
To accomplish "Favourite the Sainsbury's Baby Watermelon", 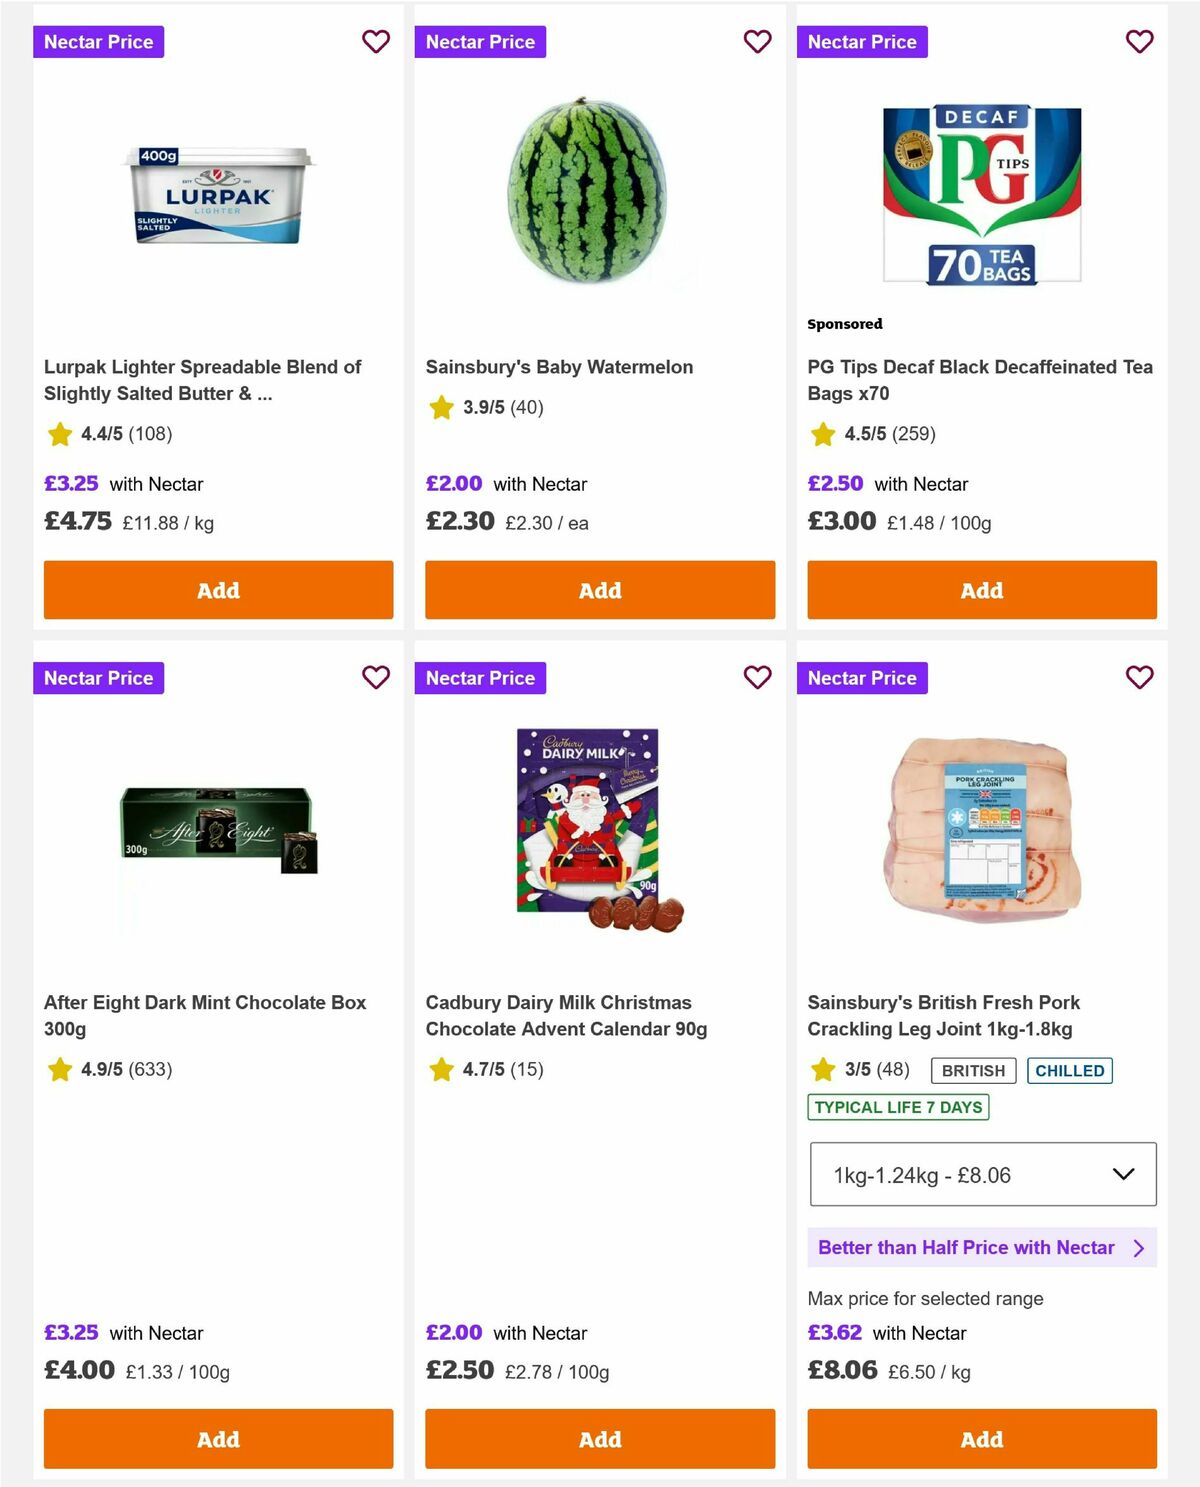I will (757, 42).
